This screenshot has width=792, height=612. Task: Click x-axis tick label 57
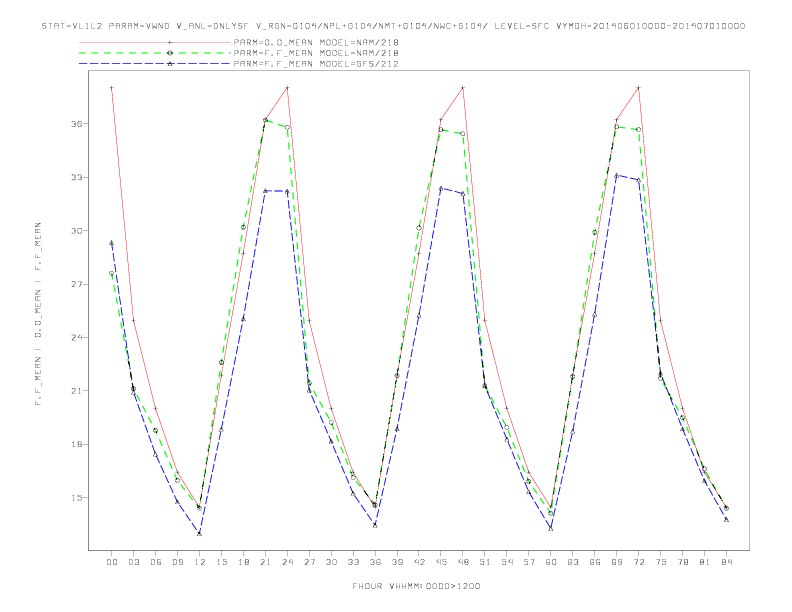tap(529, 562)
